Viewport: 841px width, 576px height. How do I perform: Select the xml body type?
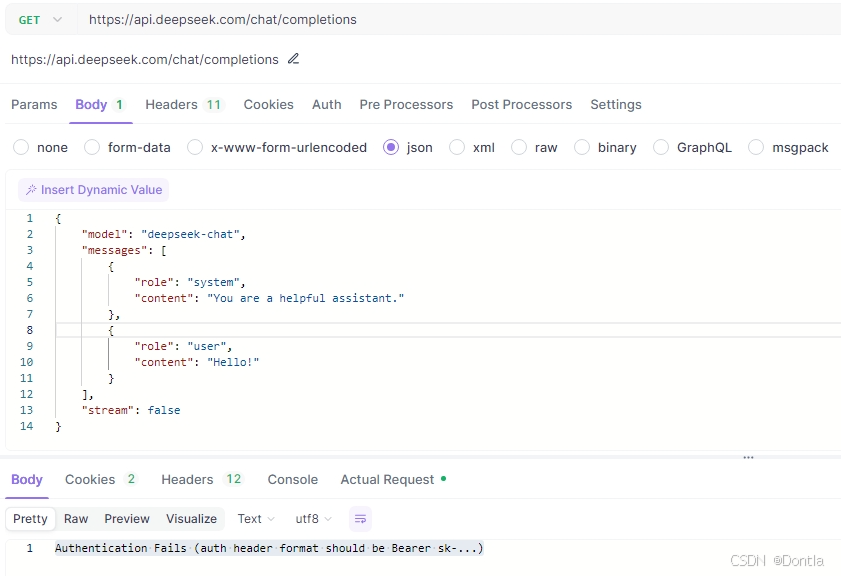[x=472, y=147]
